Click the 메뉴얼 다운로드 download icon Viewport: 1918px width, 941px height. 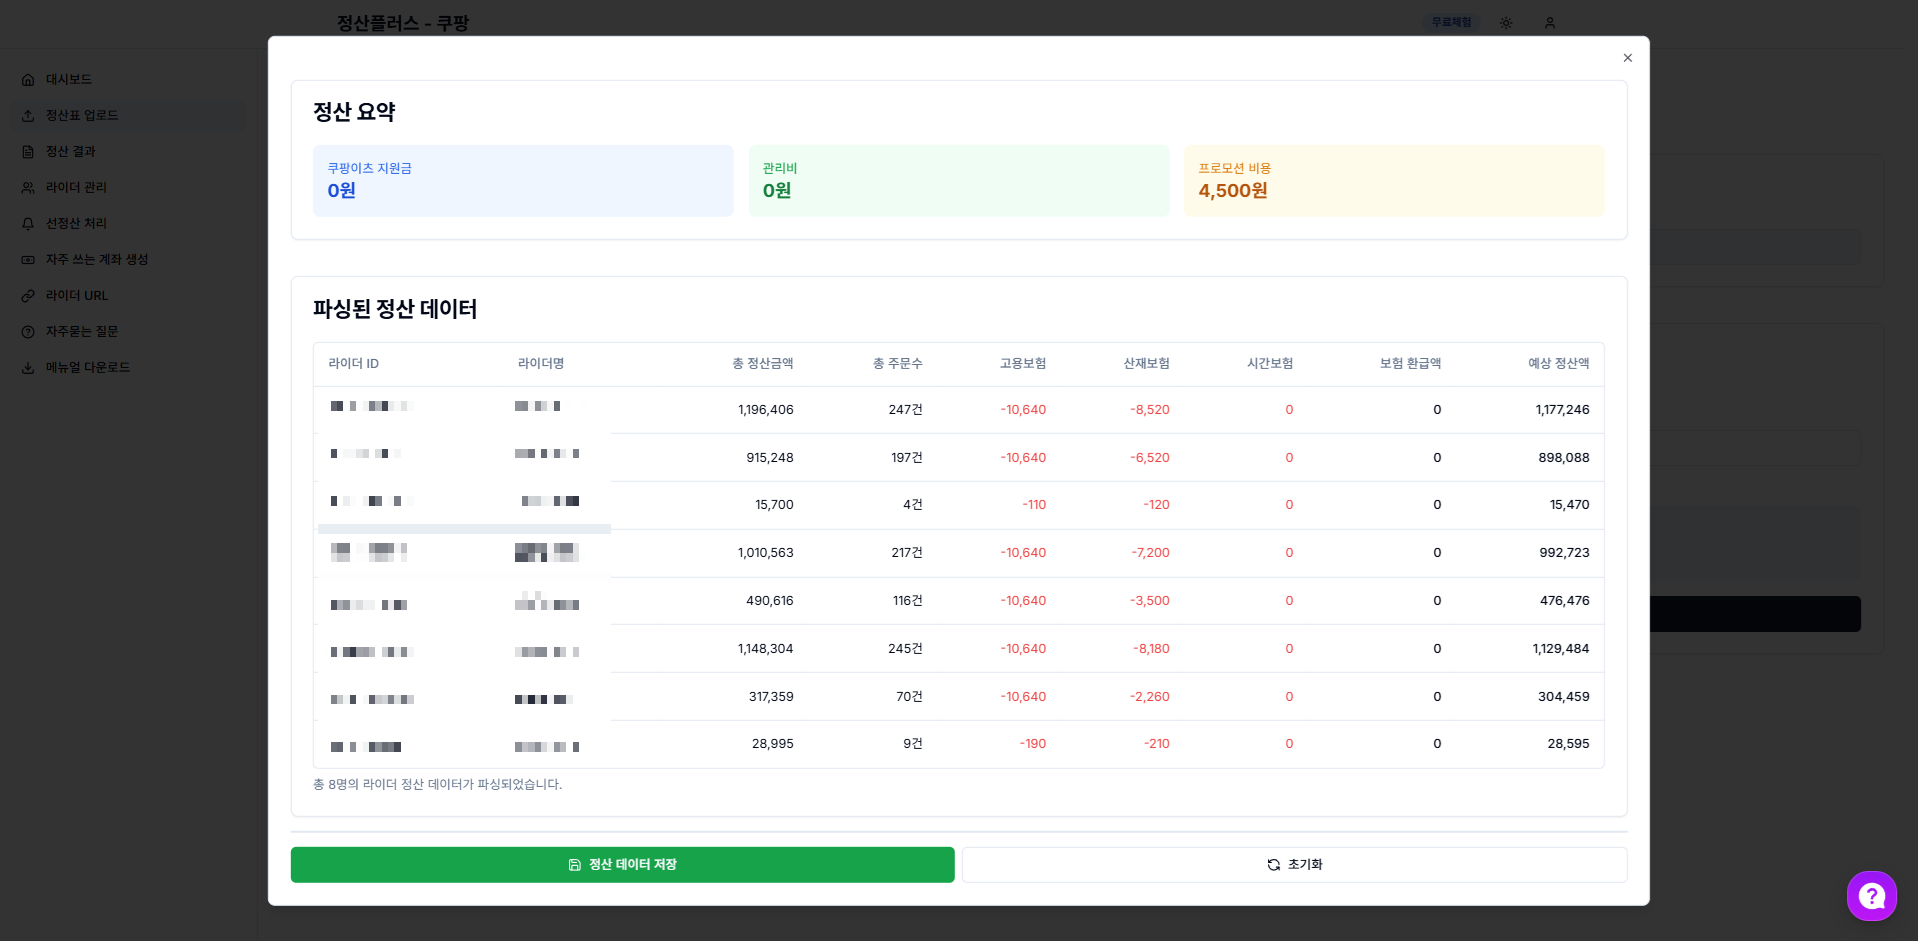28,368
